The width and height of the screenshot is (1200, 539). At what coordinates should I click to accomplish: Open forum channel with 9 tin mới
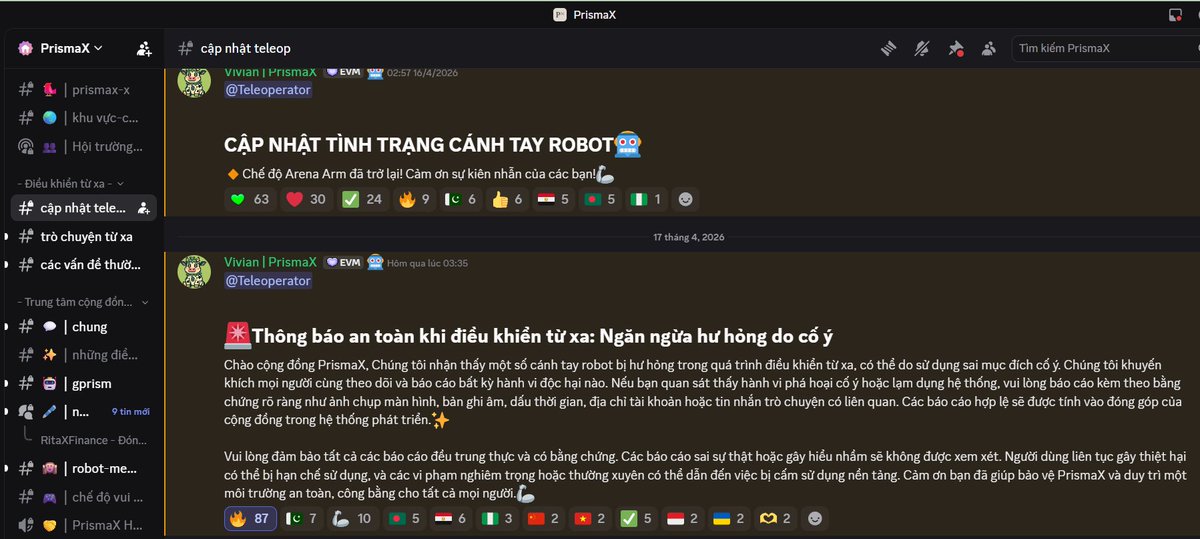coord(84,411)
